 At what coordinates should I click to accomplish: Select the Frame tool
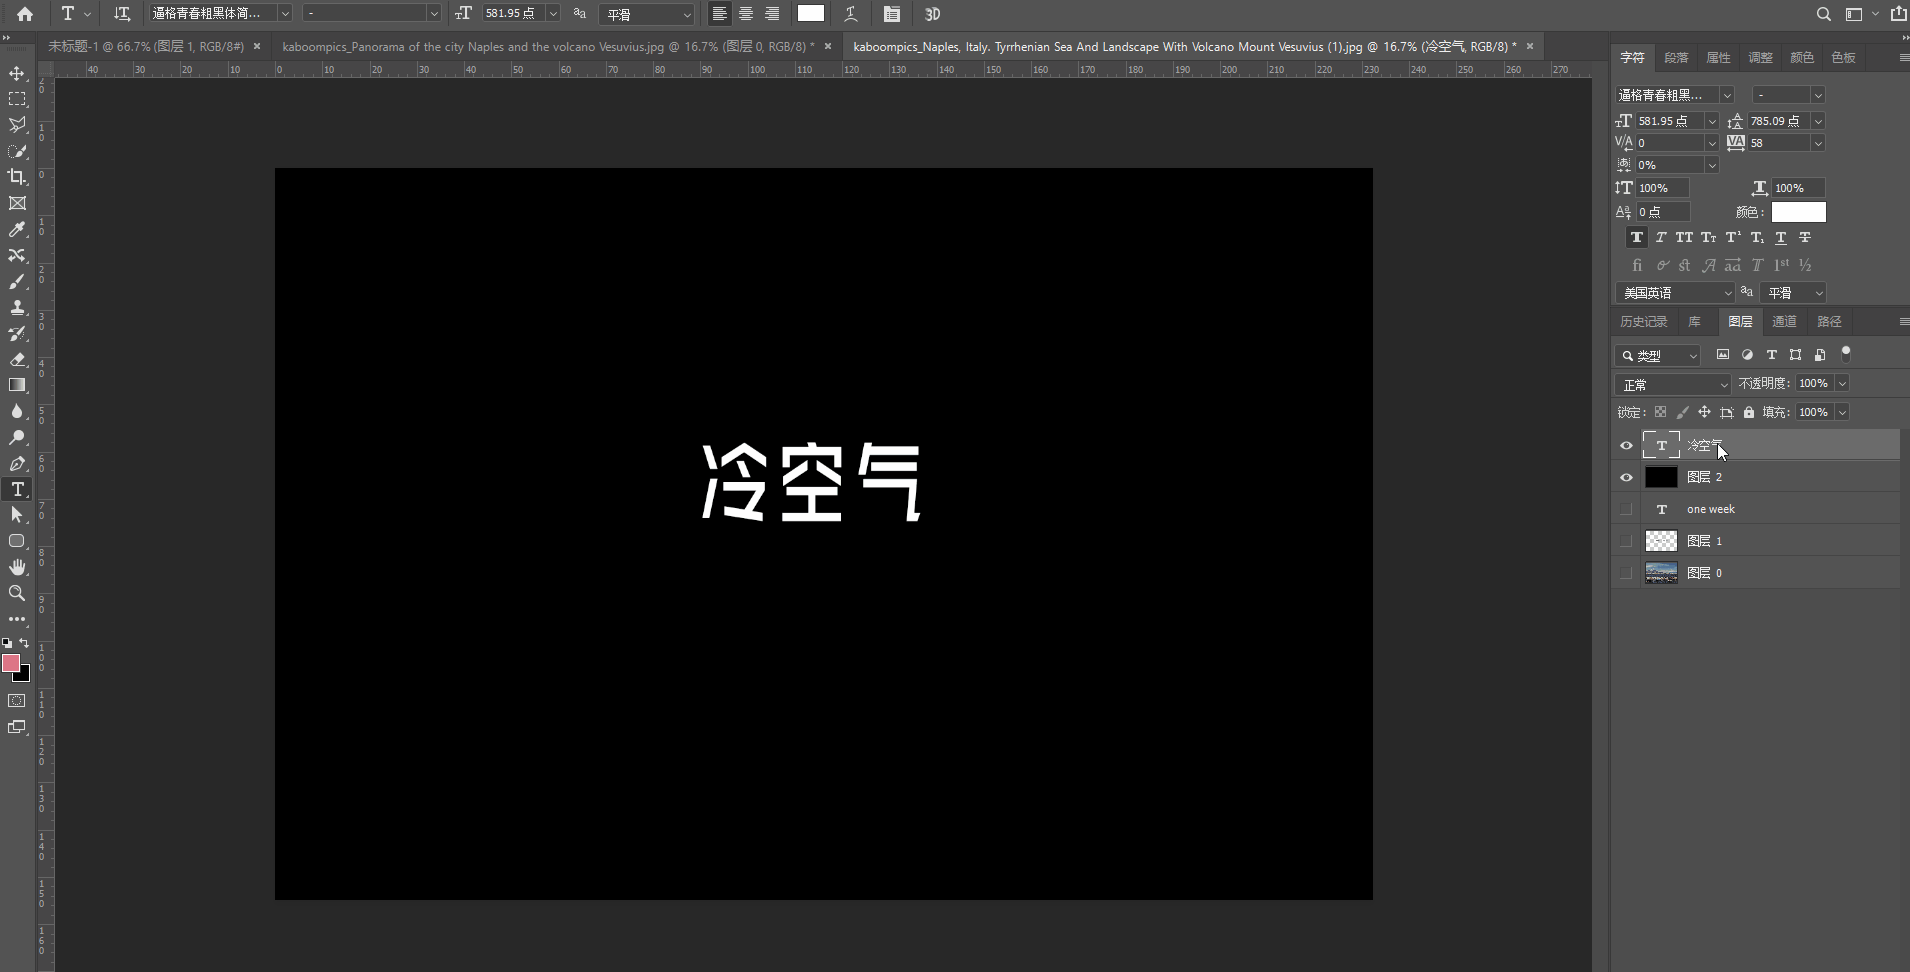(17, 203)
